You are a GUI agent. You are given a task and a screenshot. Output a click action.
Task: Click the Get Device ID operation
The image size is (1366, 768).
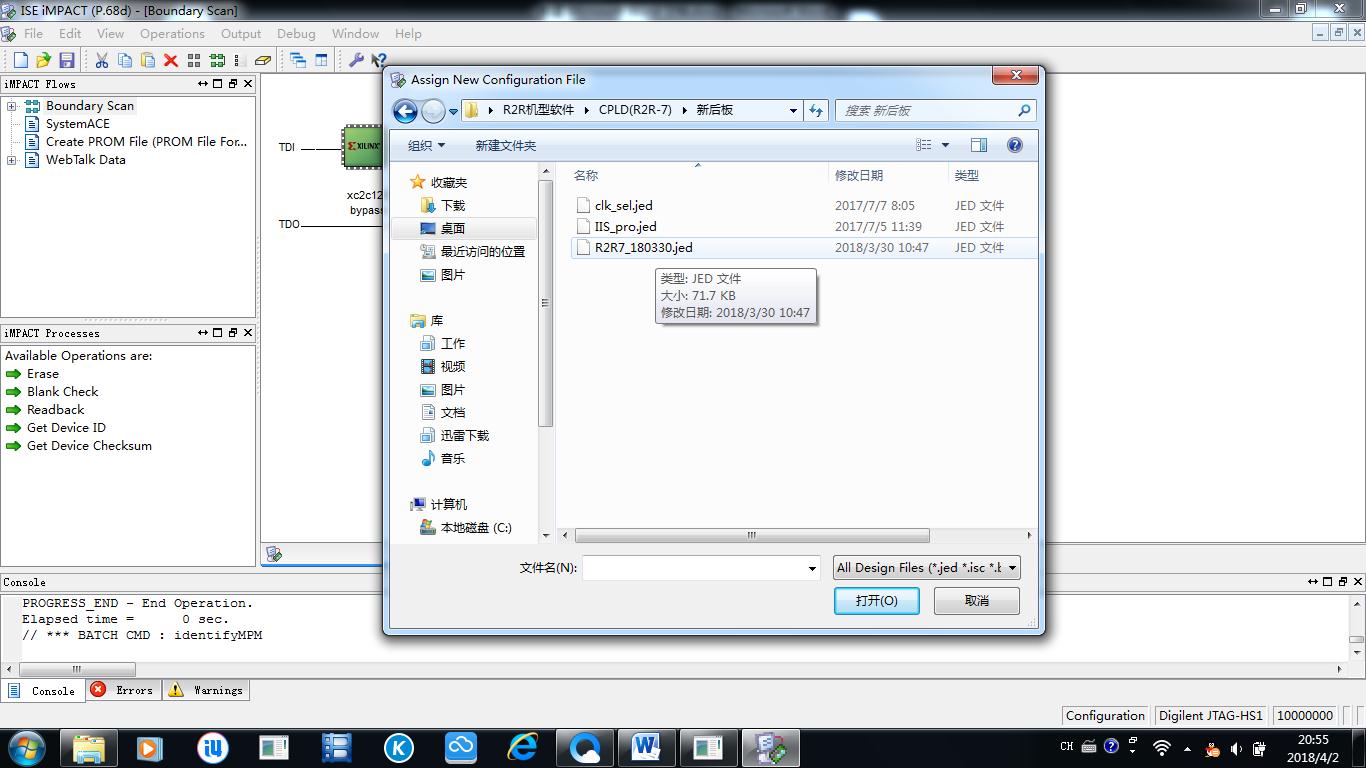[x=66, y=428]
